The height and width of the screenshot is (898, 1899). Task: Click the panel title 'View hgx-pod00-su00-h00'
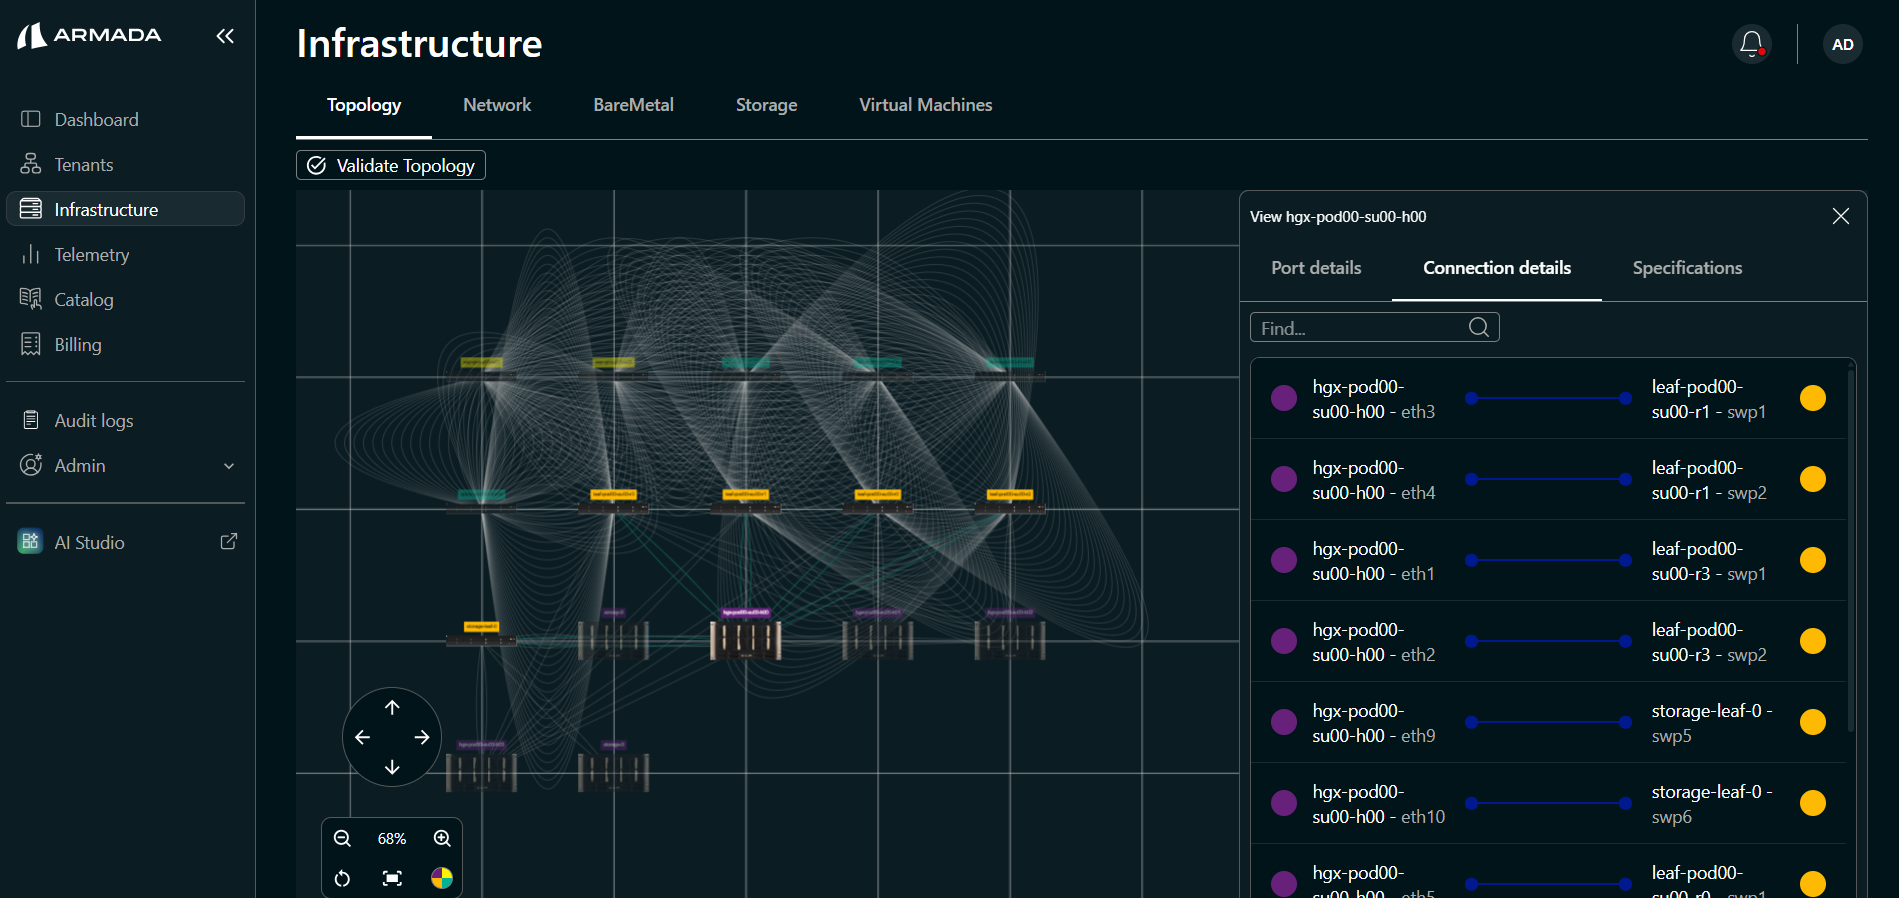click(1338, 217)
